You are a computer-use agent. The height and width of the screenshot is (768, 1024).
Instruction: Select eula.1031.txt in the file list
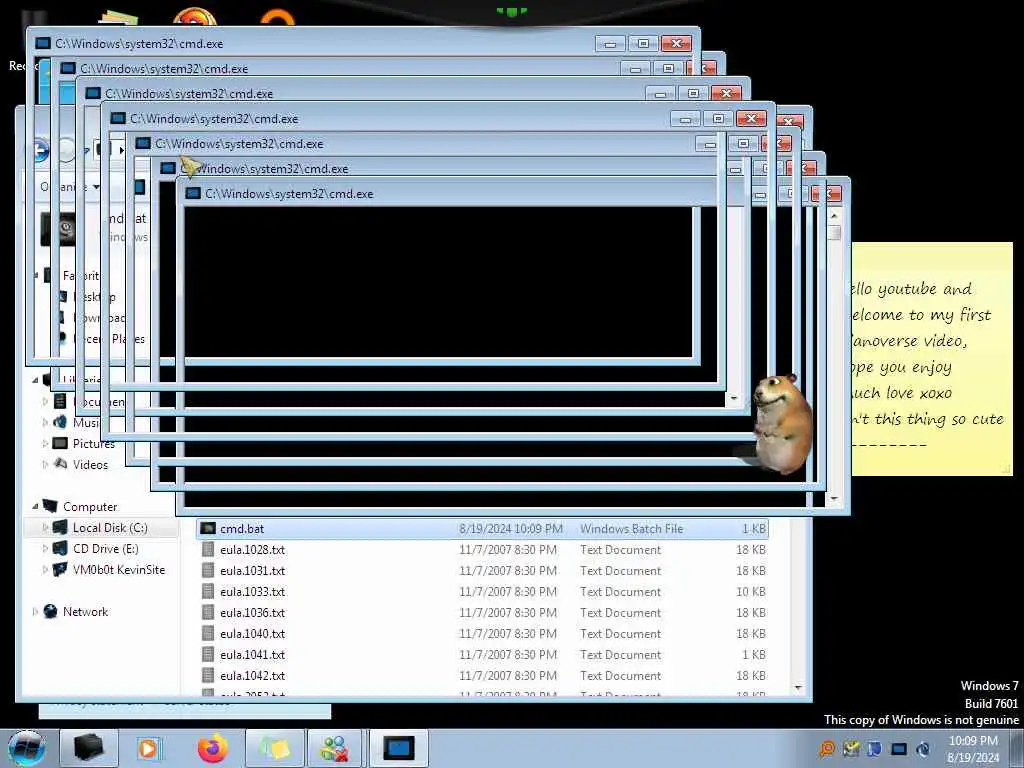tap(483, 571)
